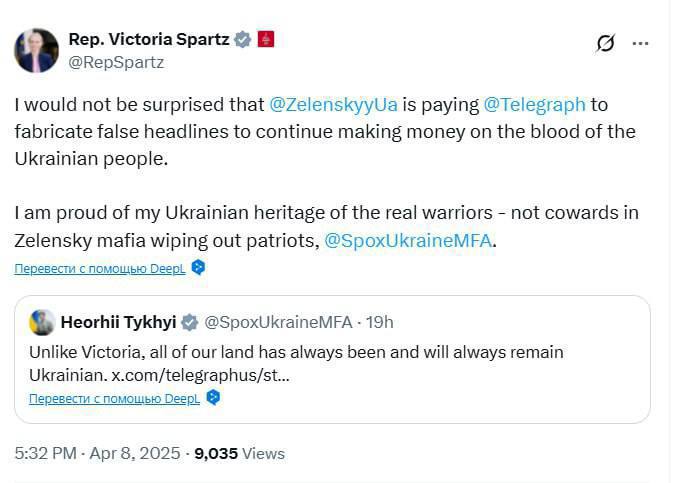Open the 5:32 PM Apr 8, 2025 timestamp
Image resolution: width=681 pixels, height=483 pixels.
click(97, 453)
